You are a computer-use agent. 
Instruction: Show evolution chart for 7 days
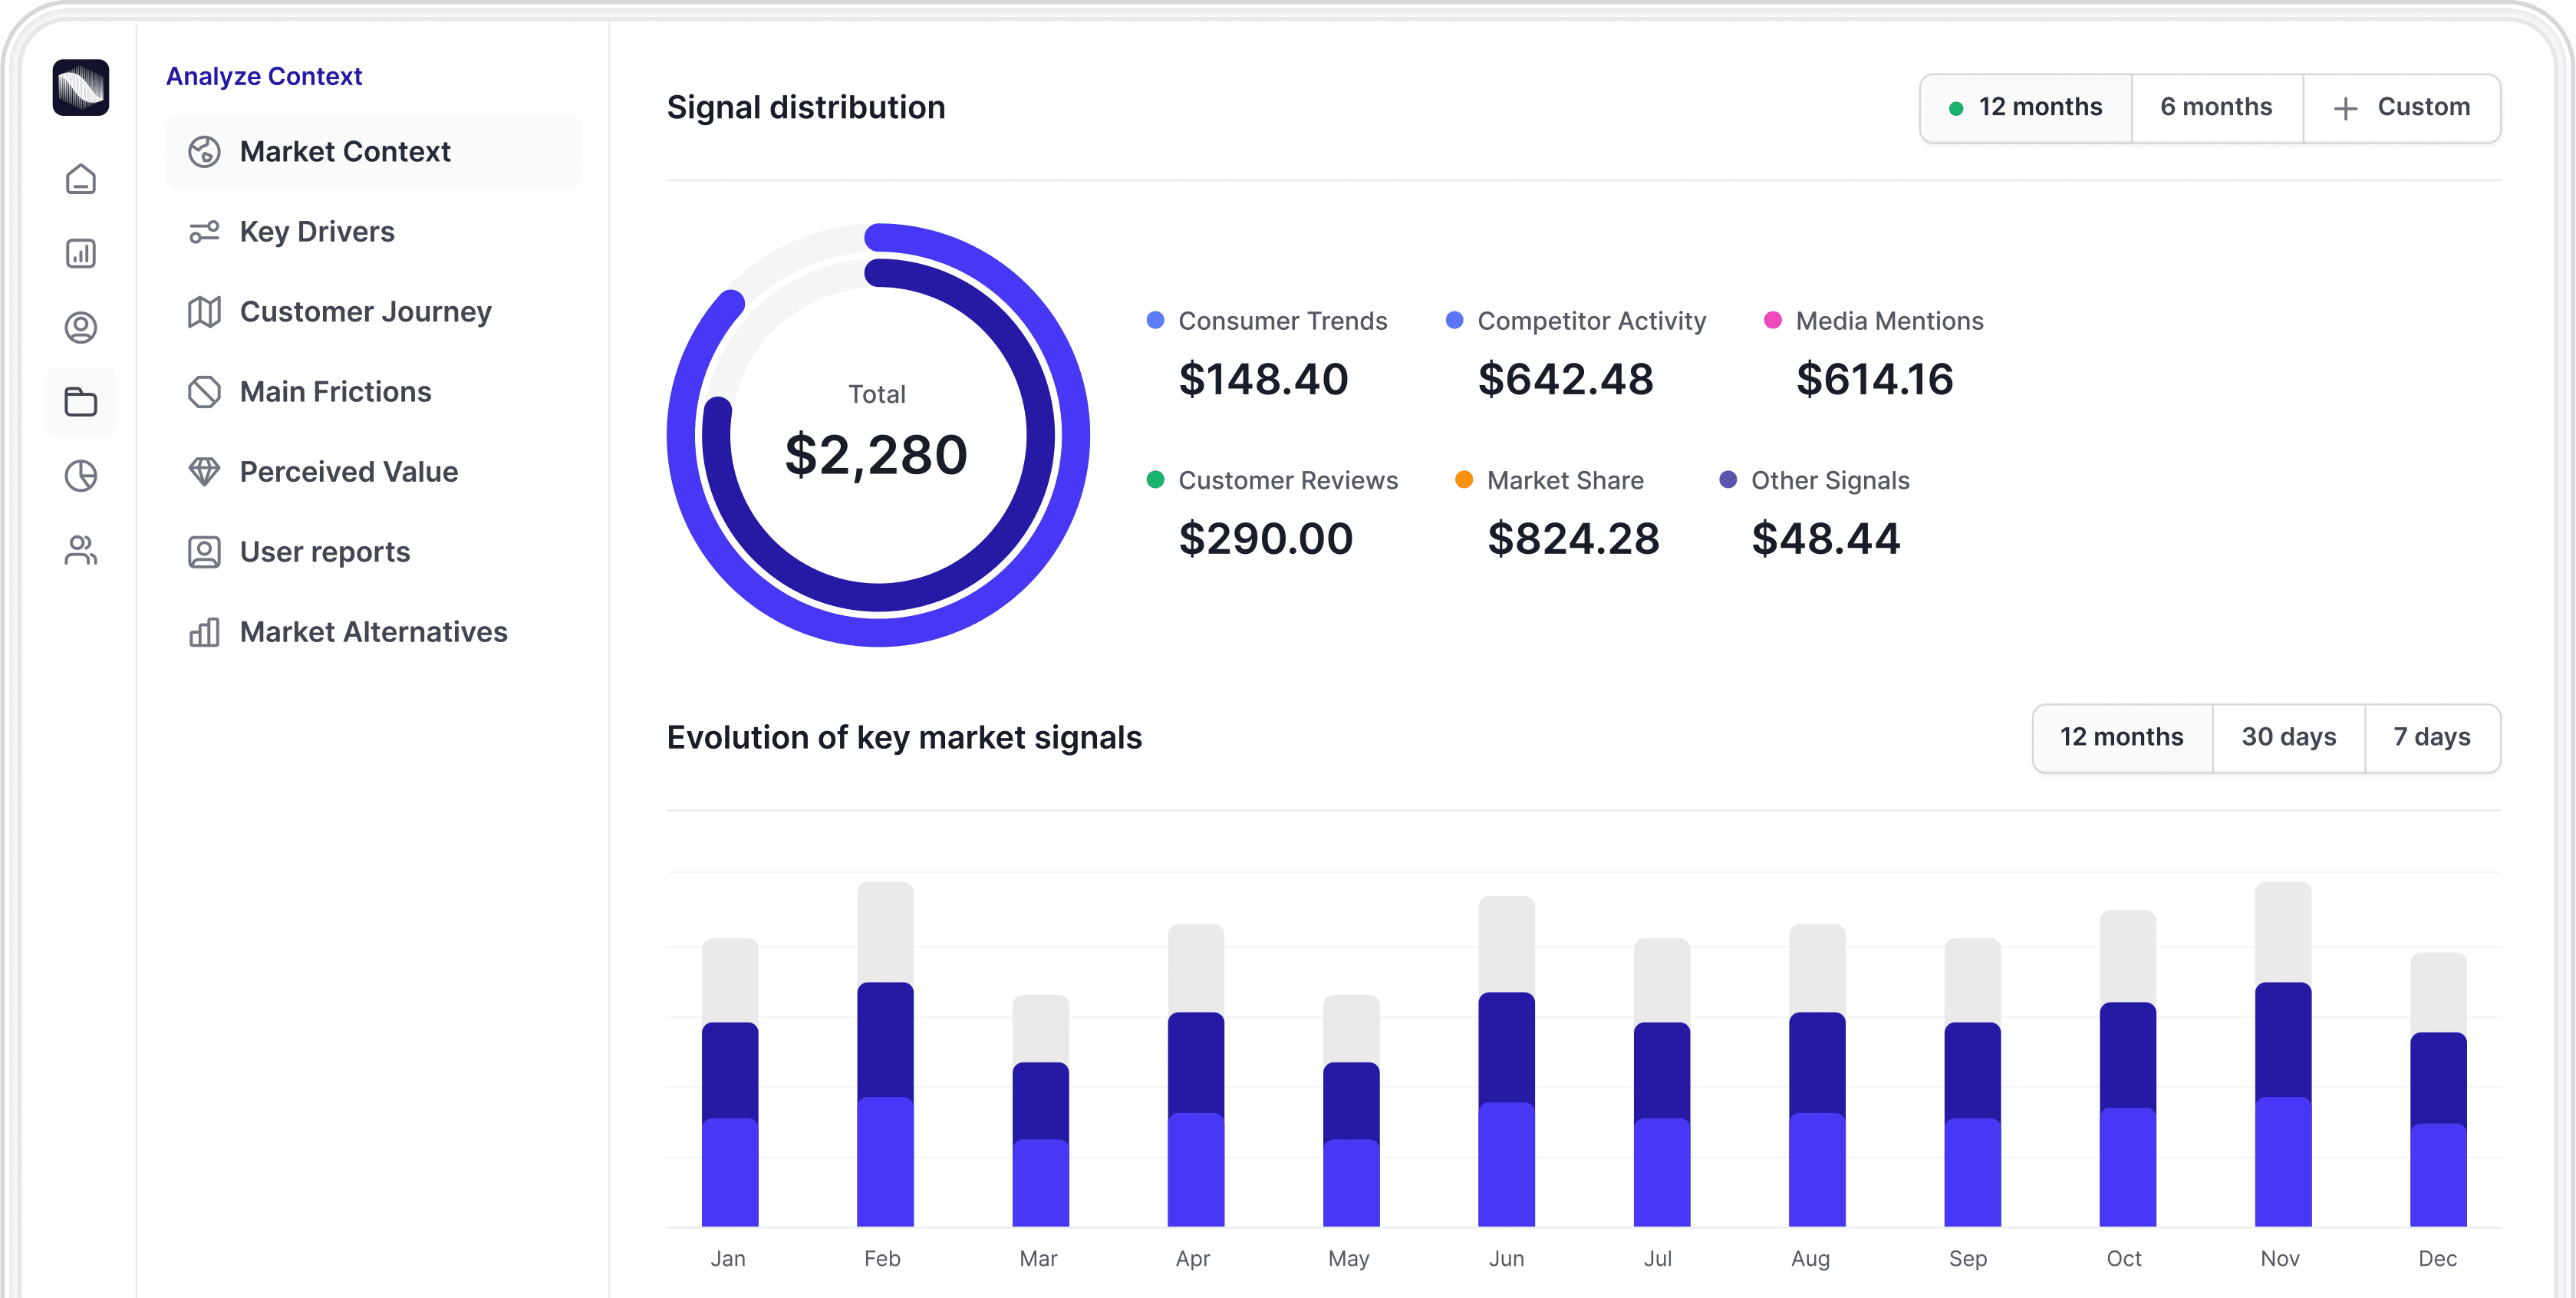[x=2431, y=738]
